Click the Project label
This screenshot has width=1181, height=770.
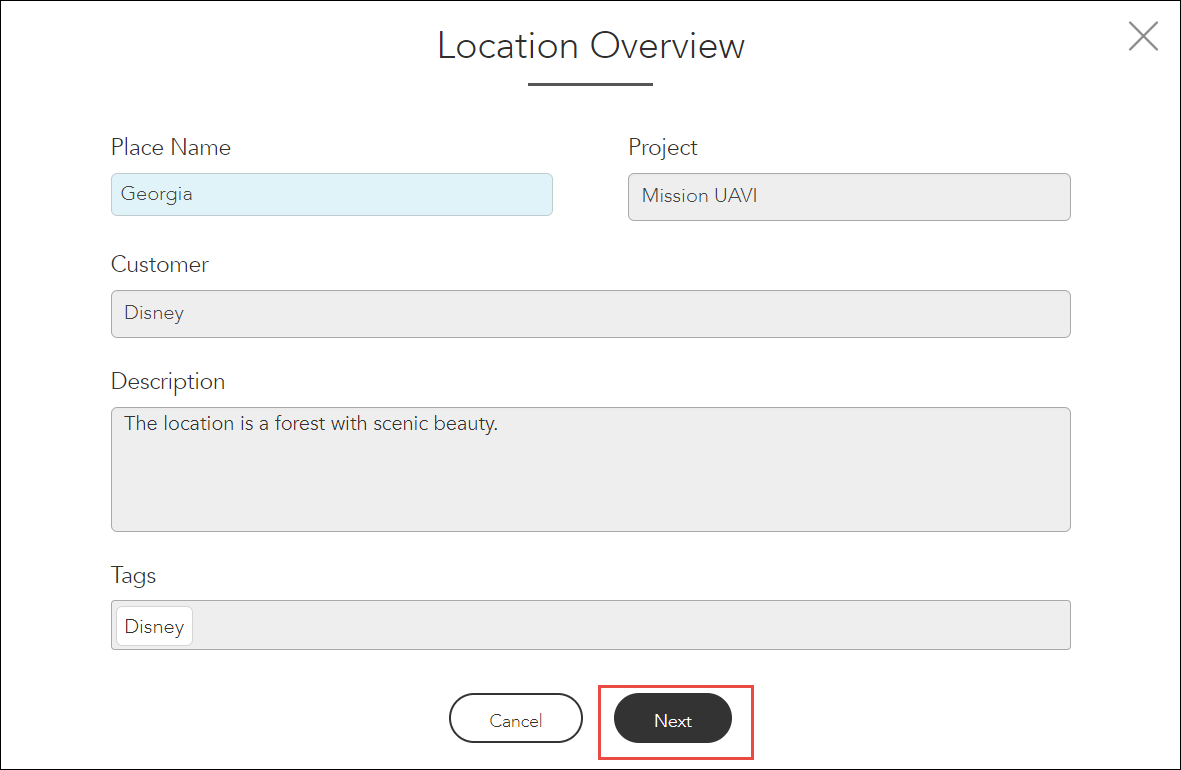click(x=663, y=148)
